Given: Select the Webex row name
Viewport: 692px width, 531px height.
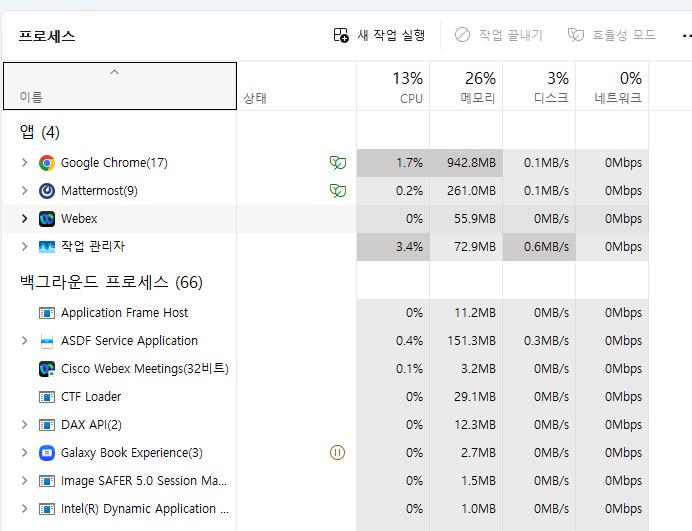Looking at the screenshot, I should click(x=79, y=218).
